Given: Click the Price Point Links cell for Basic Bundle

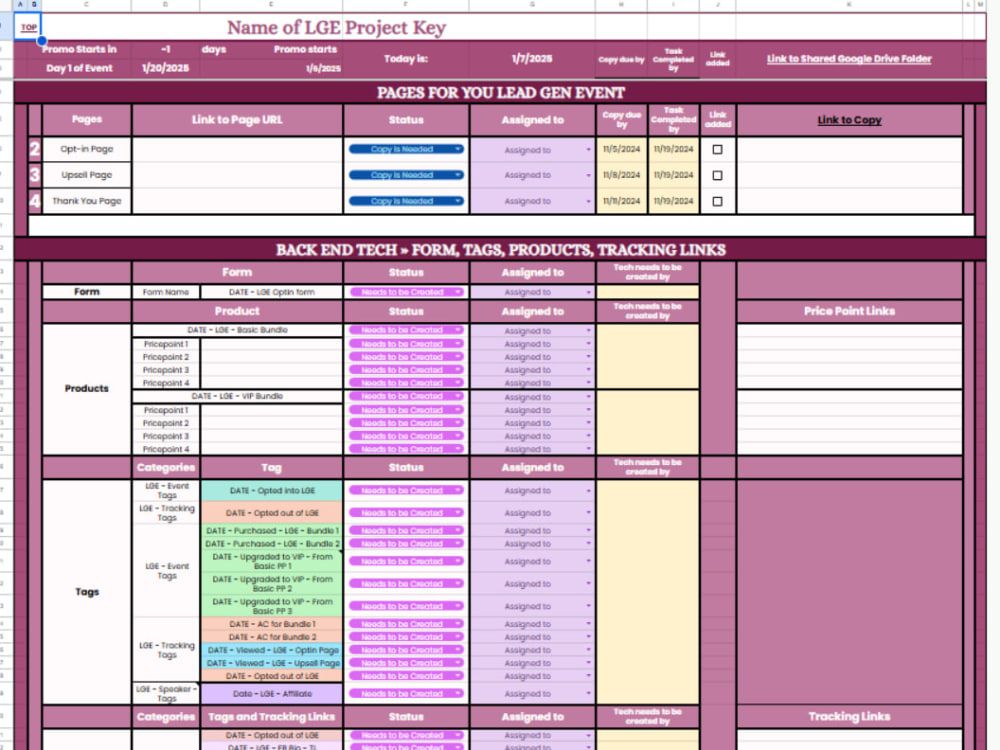Looking at the screenshot, I should pyautogui.click(x=849, y=330).
